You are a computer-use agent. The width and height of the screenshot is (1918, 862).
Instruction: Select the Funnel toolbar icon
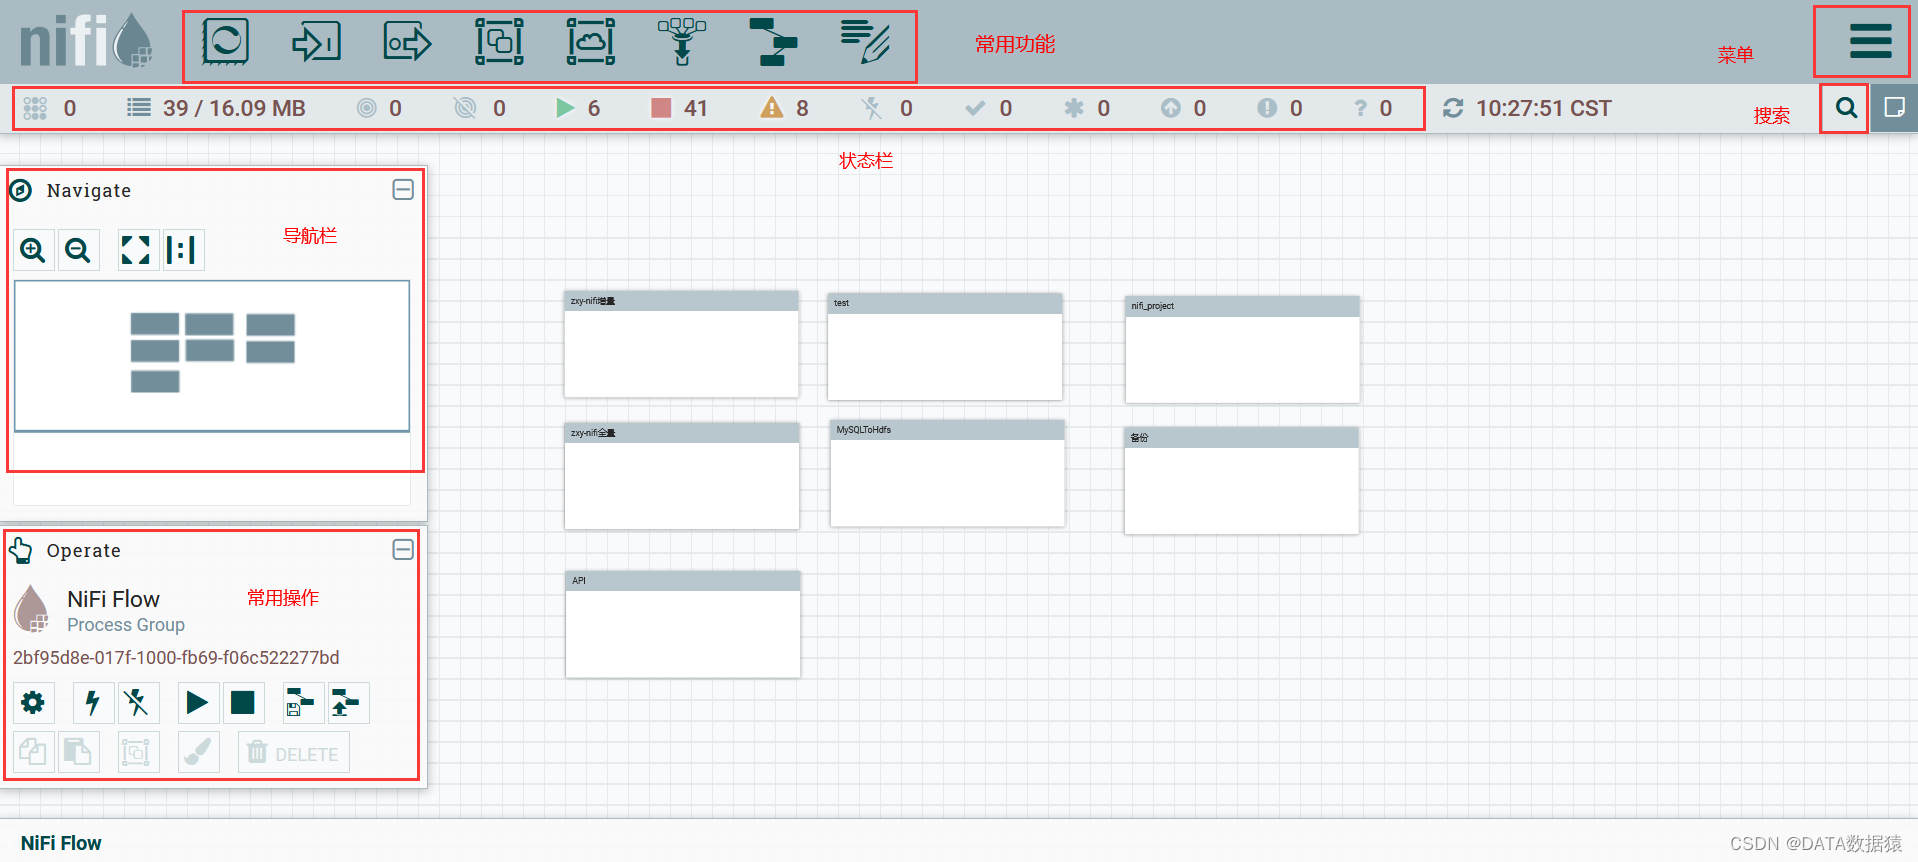click(682, 43)
